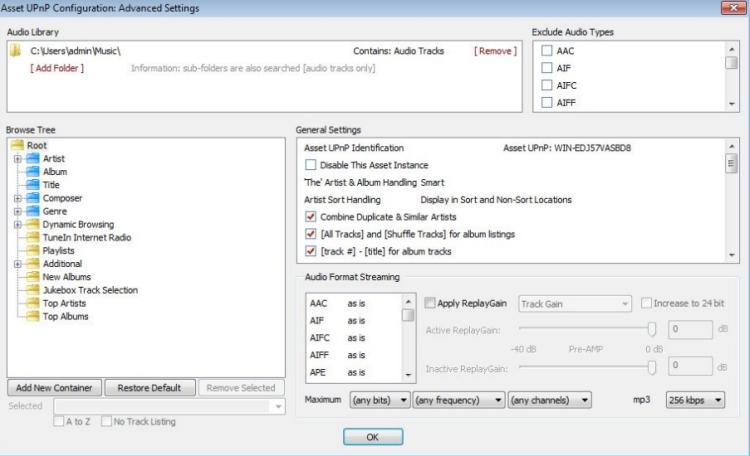Click the TuneIn Internet Radio folder icon
Screen dimensions: 750x456
point(33,237)
